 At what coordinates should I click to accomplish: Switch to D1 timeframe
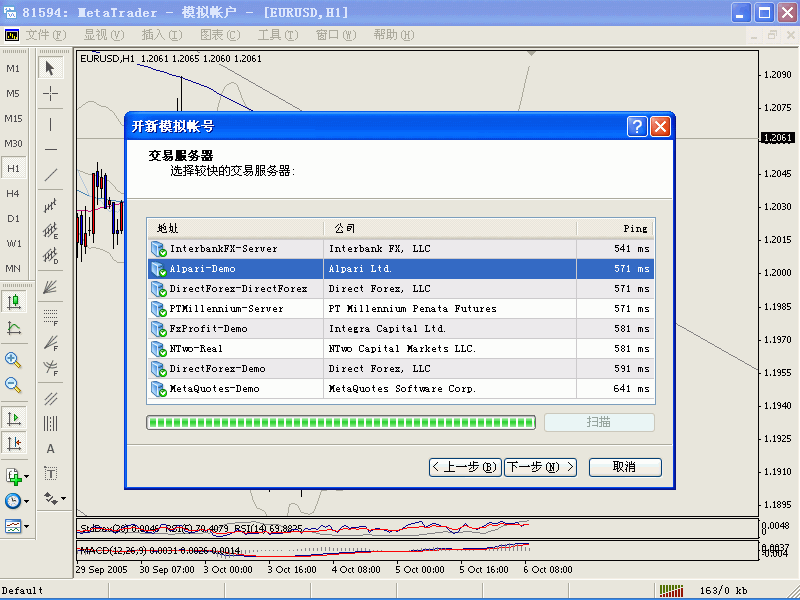pyautogui.click(x=13, y=218)
